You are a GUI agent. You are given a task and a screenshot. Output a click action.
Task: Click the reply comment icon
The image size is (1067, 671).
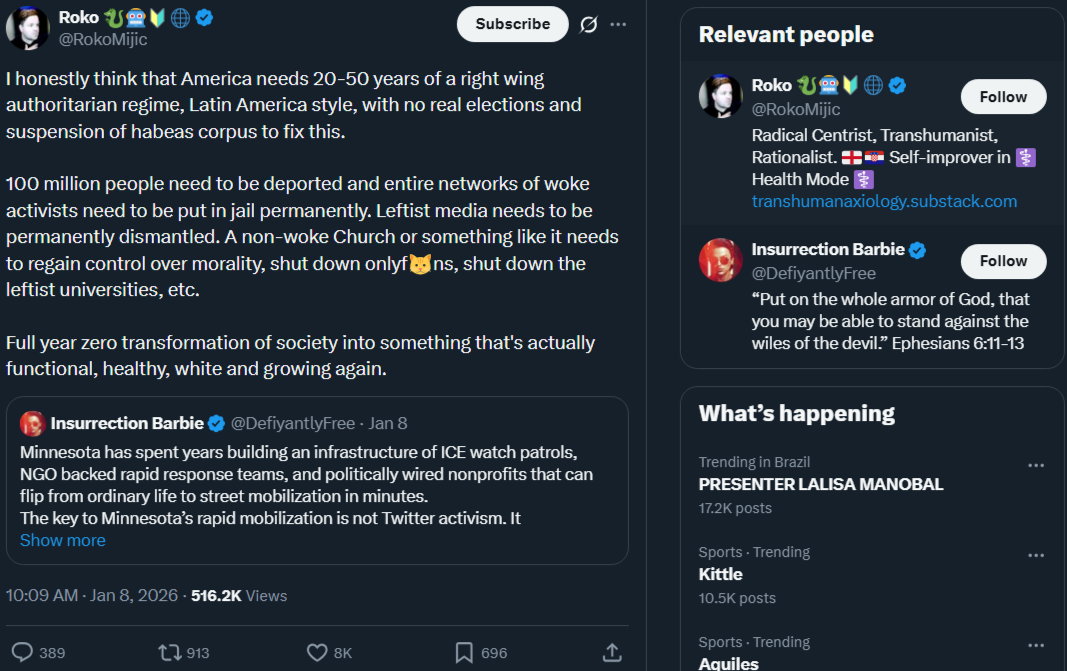point(22,653)
